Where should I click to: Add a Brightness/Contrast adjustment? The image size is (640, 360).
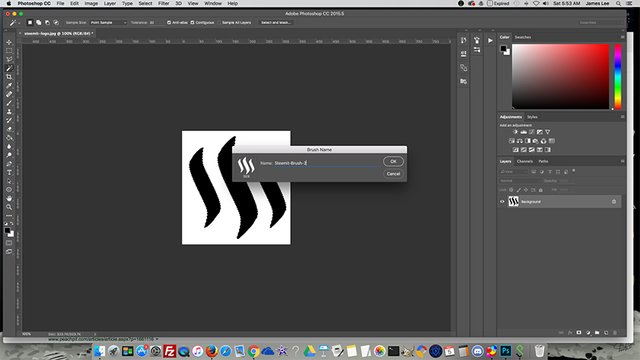(515, 132)
